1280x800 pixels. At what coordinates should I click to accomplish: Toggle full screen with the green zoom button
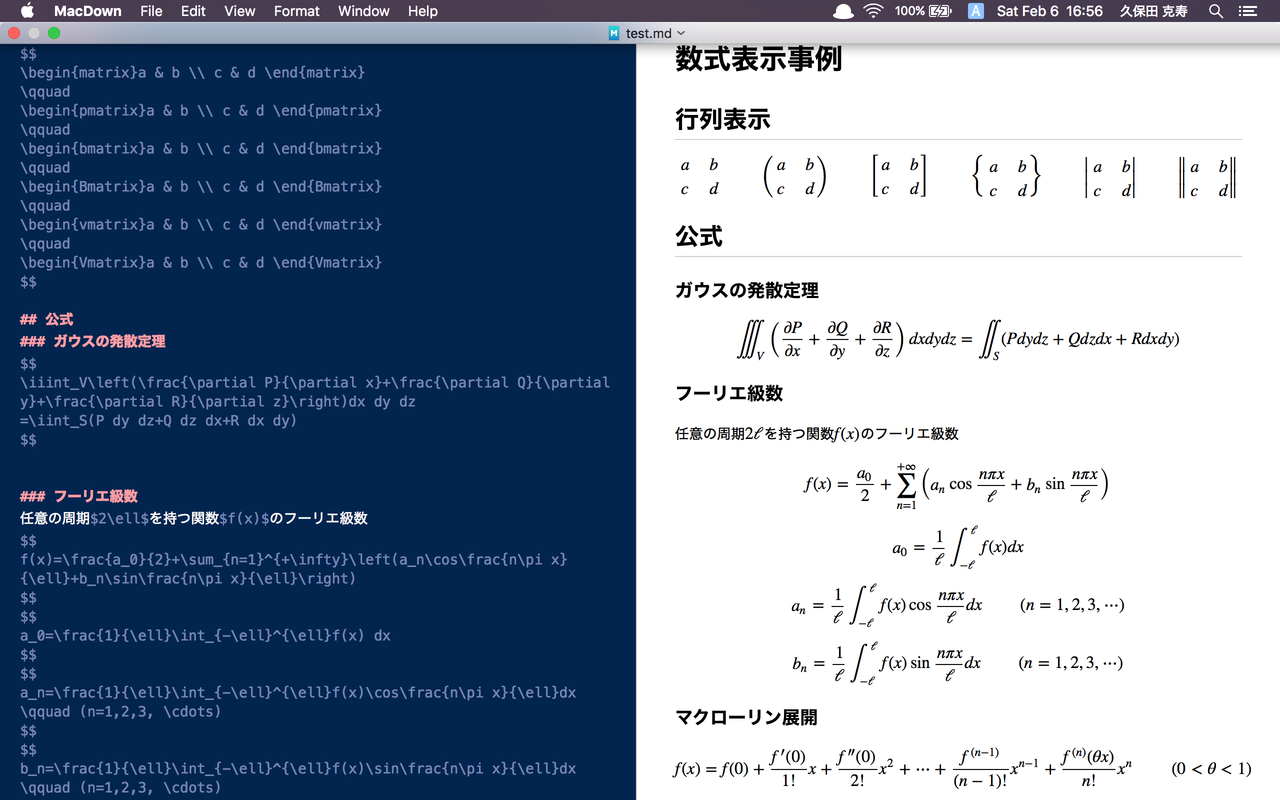(x=54, y=32)
